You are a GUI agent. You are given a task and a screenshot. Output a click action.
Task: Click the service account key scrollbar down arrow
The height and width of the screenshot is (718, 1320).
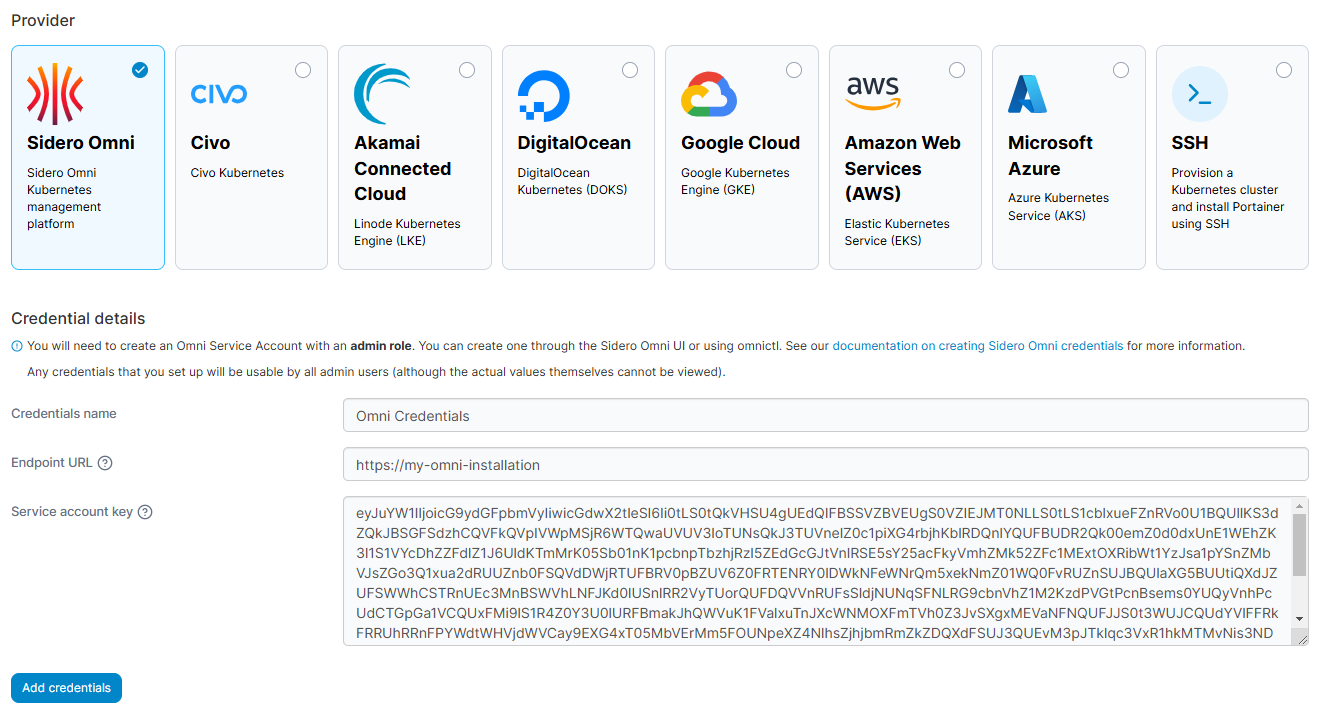pos(1299,619)
